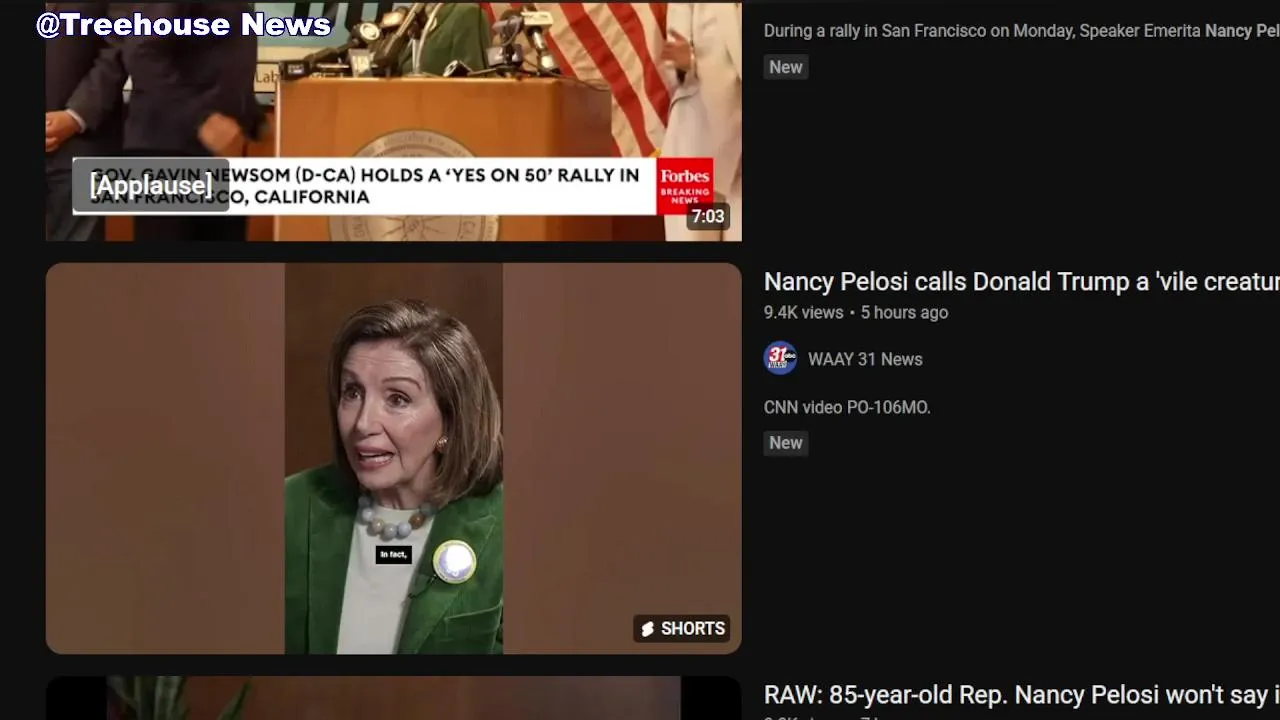
Task: Open the WAAY 31 News channel name link
Action: point(865,359)
